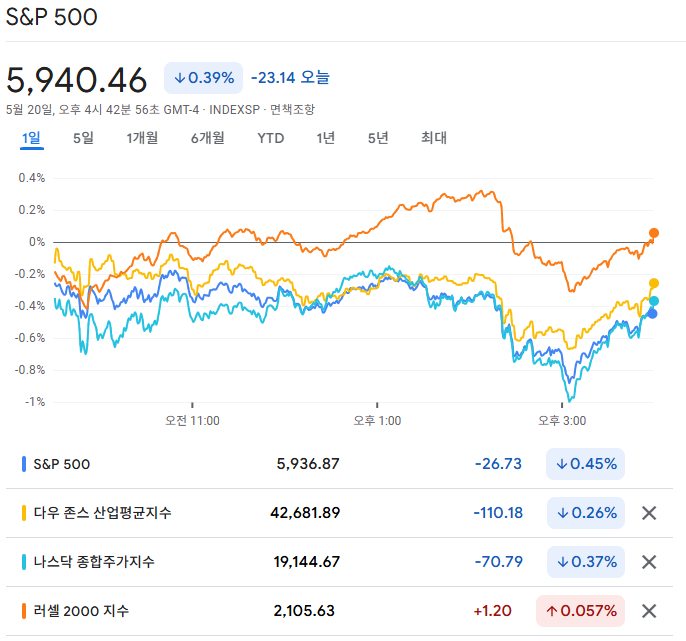Show the 최대 range chart
Image resolution: width=686 pixels, height=641 pixels.
(x=434, y=138)
